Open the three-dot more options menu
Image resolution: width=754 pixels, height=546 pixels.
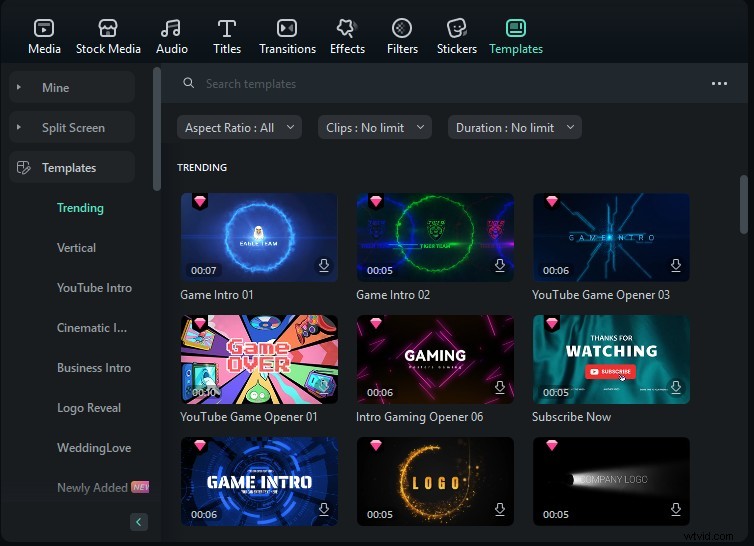(719, 84)
